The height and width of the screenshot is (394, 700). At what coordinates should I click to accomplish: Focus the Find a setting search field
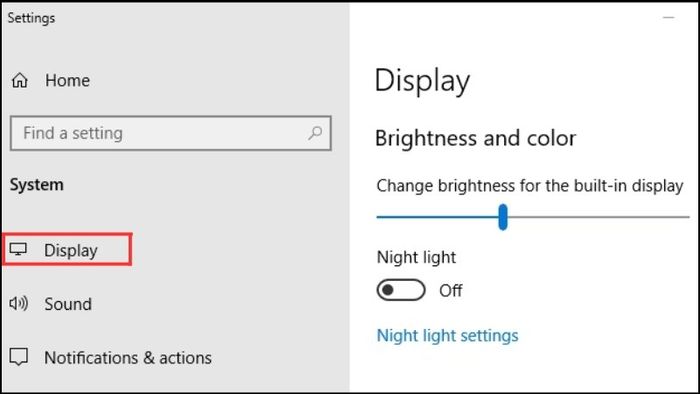[171, 133]
